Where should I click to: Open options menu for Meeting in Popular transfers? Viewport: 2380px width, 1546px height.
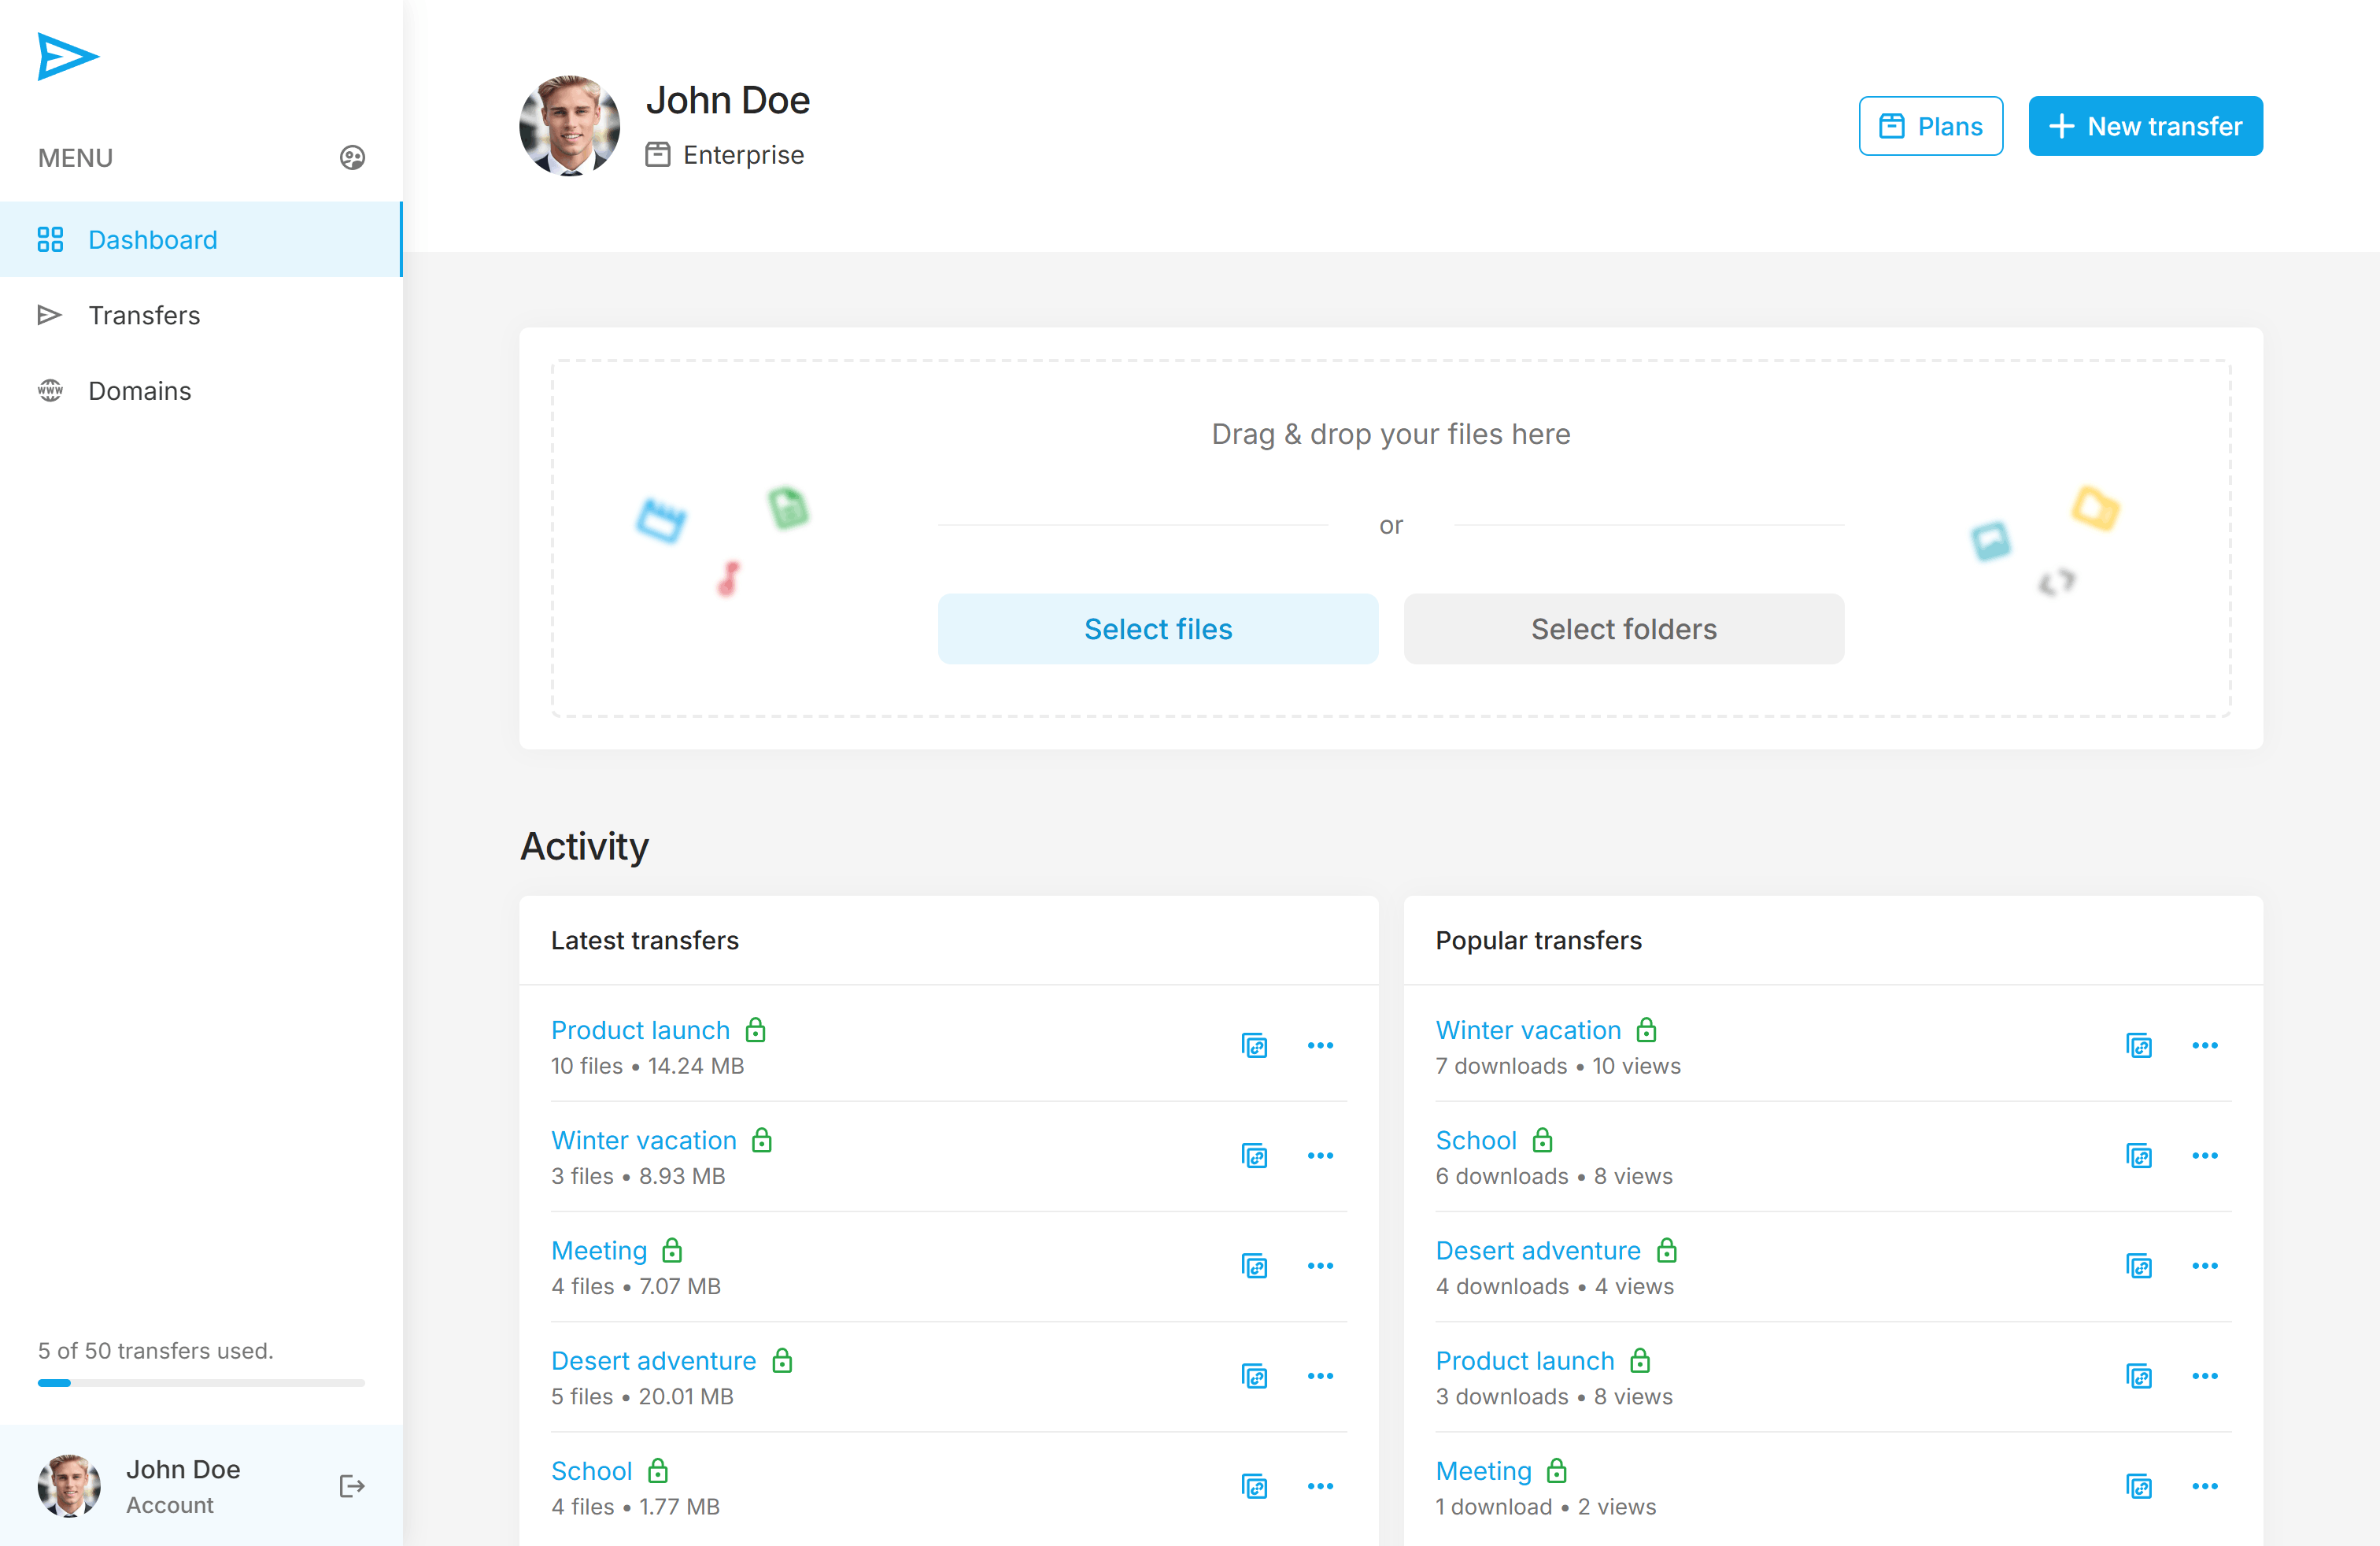pyautogui.click(x=2207, y=1486)
